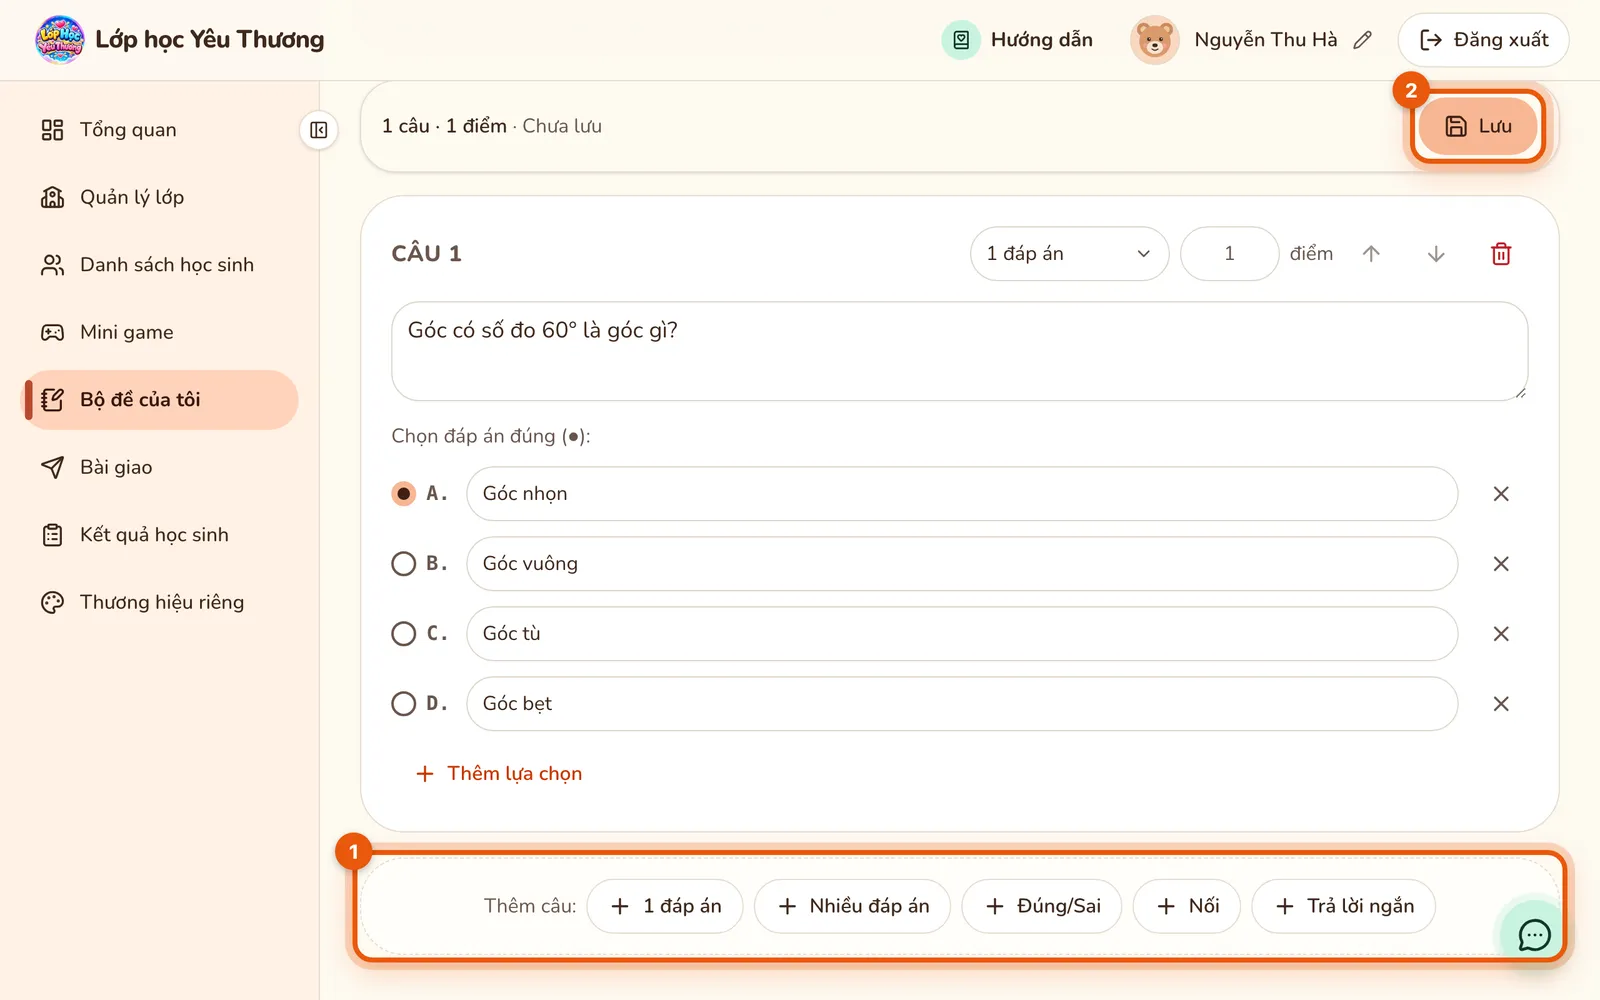Open Thương hiệu riêng settings

tap(160, 602)
